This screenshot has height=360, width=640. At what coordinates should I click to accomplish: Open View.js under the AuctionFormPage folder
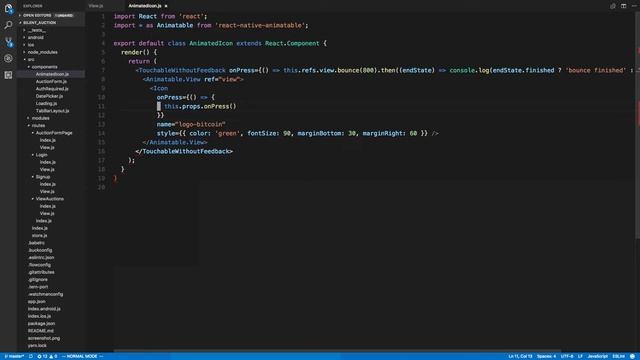pos(47,148)
